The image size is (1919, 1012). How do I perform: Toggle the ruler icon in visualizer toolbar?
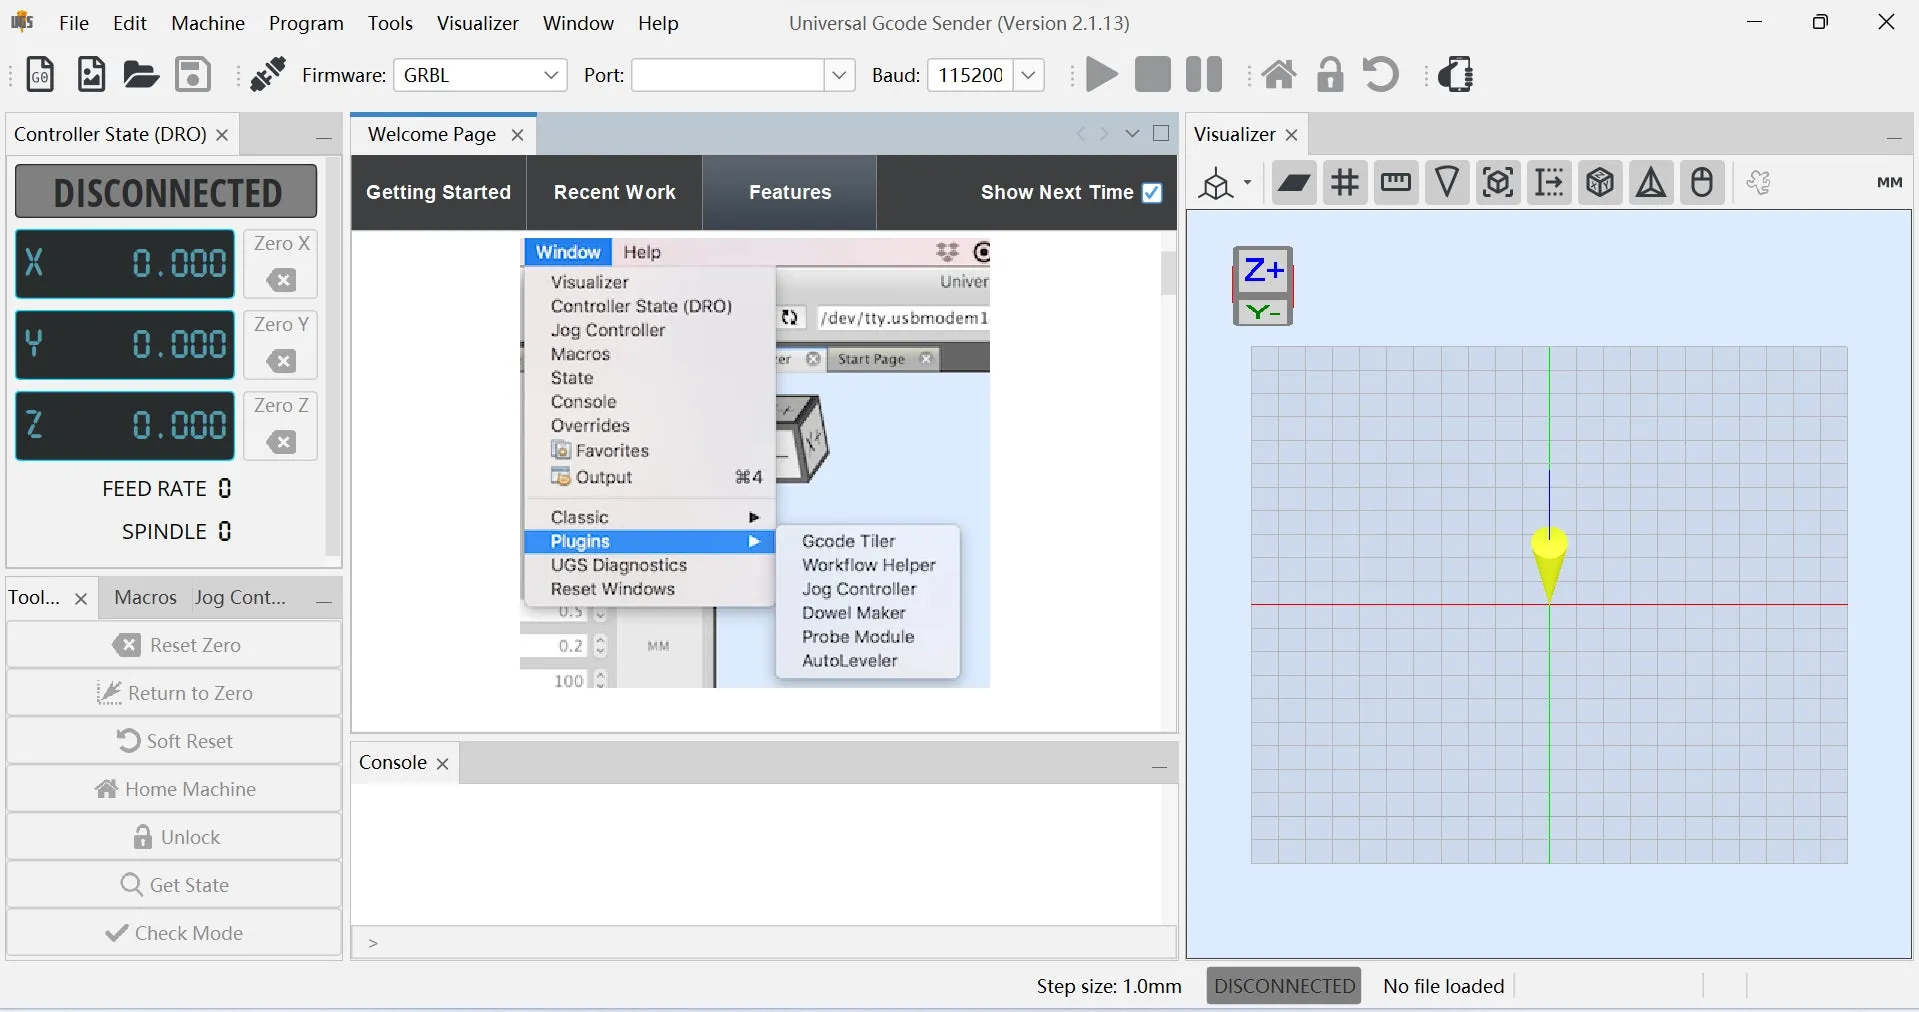(x=1396, y=183)
